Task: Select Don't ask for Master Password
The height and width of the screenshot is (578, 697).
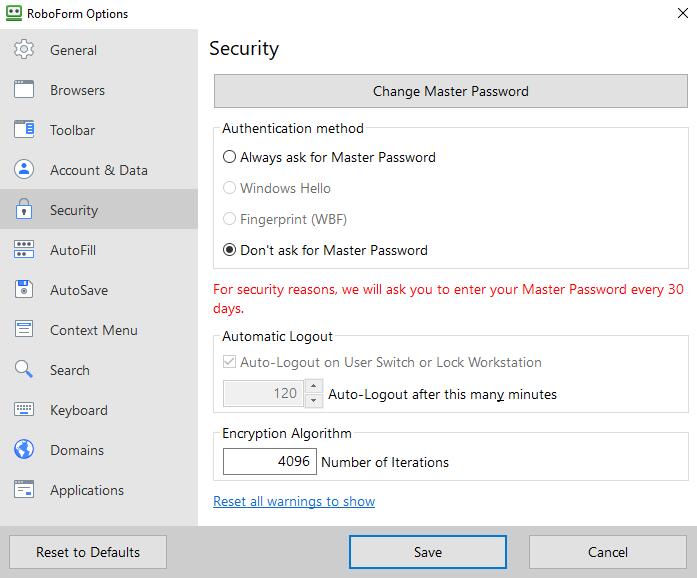Action: pyautogui.click(x=230, y=250)
